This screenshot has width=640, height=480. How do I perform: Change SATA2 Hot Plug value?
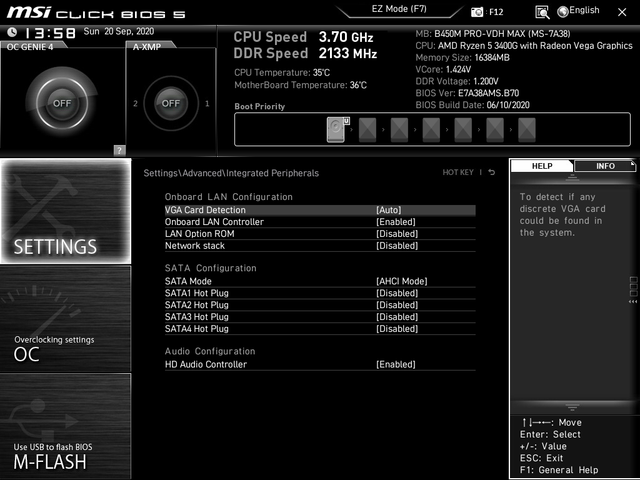click(x=397, y=304)
